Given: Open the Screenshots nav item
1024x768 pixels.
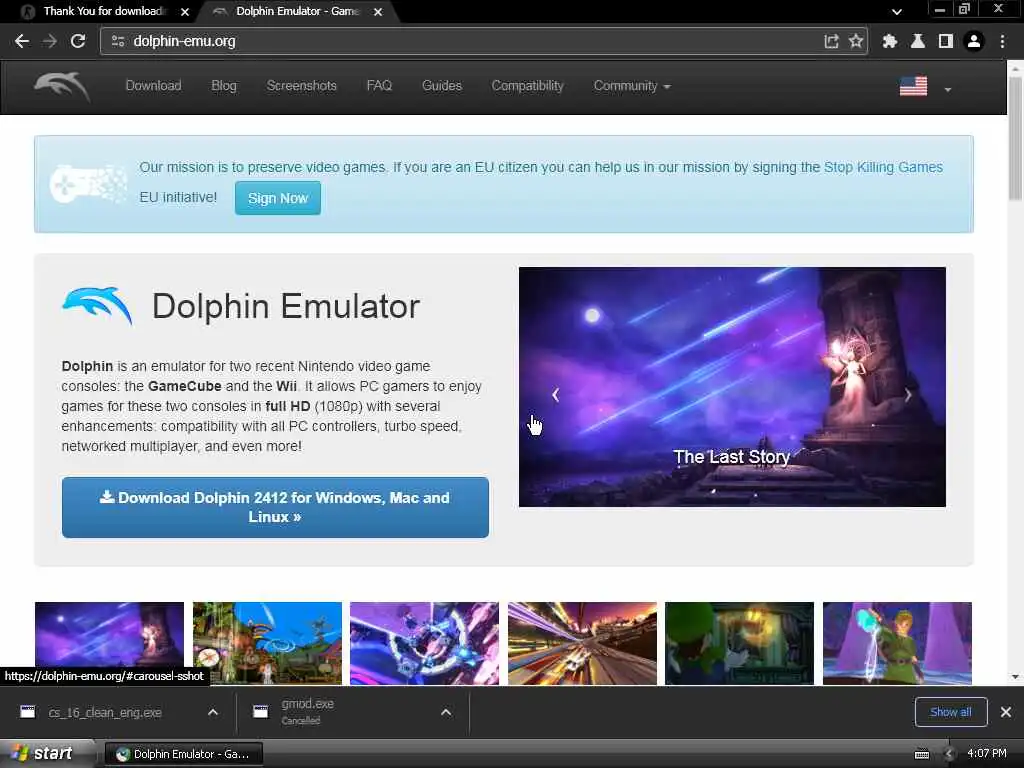Looking at the screenshot, I should tap(301, 86).
